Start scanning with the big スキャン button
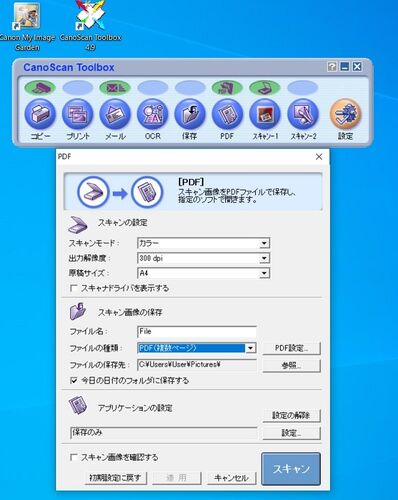This screenshot has height=500, width=398. point(291,469)
